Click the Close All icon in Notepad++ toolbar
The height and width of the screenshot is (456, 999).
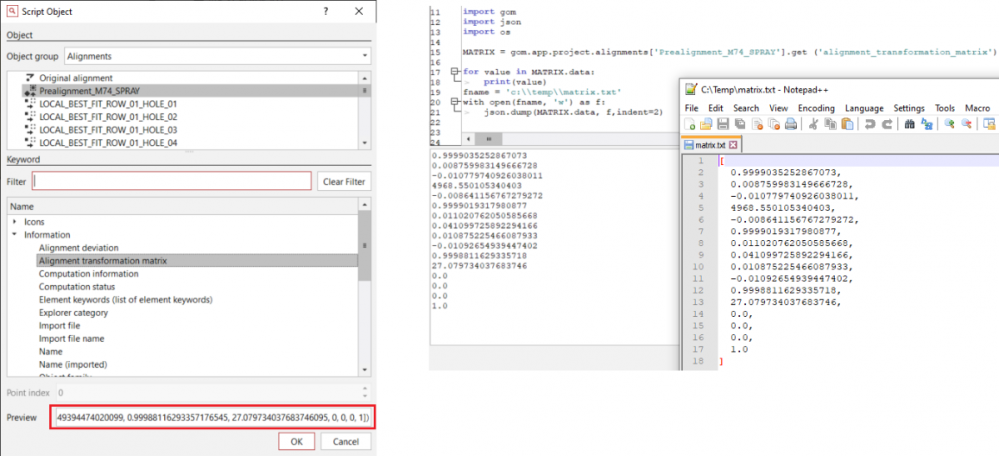point(774,124)
